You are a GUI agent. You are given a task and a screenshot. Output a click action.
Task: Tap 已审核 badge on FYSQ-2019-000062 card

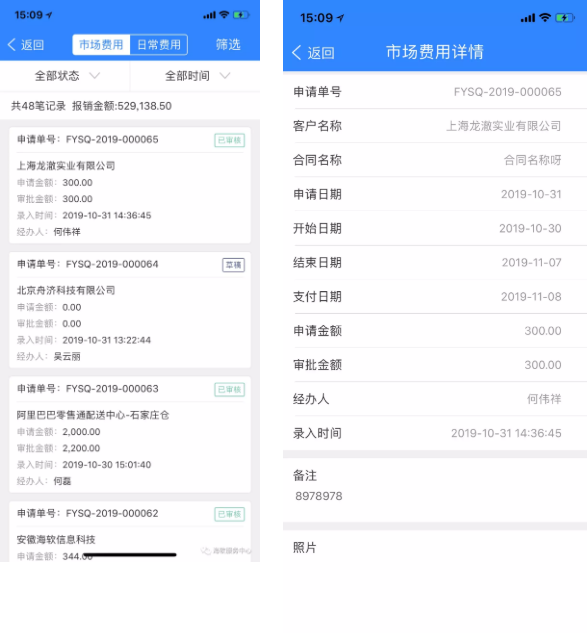pos(229,514)
